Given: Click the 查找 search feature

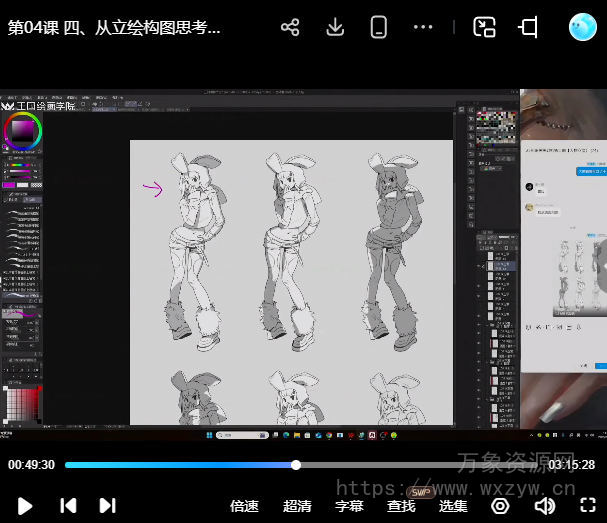Looking at the screenshot, I should coord(401,506).
